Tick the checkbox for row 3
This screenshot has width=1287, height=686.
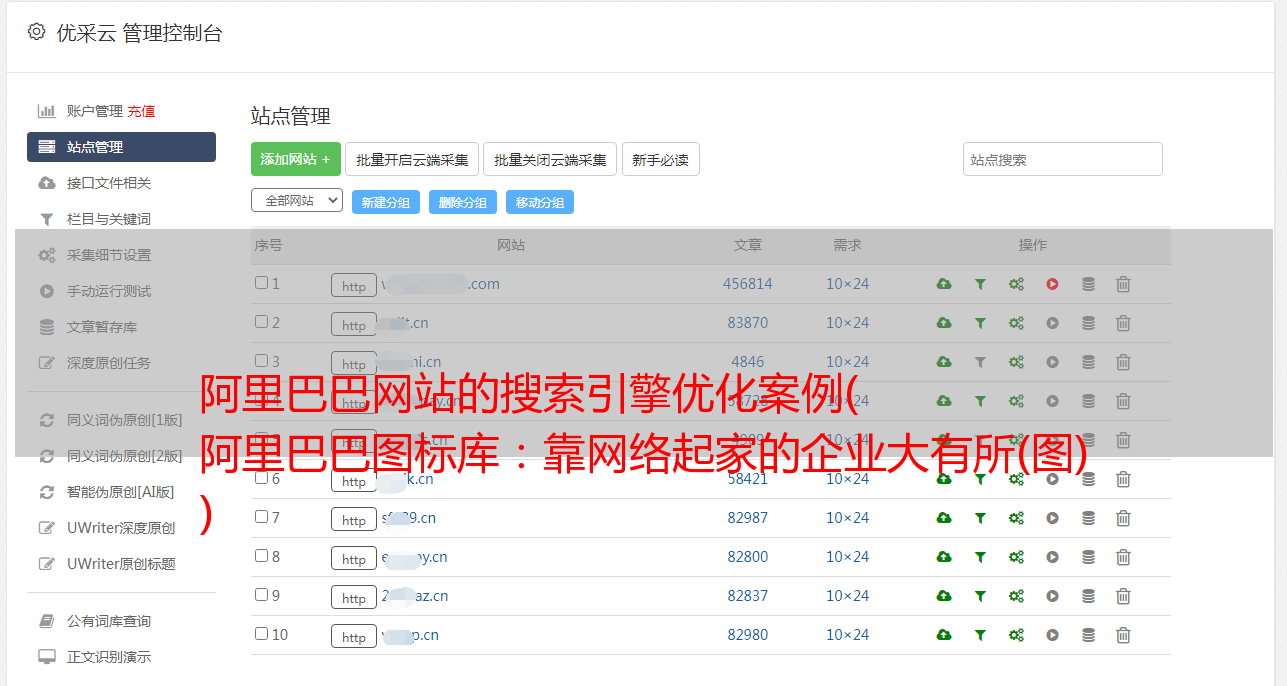pyautogui.click(x=261, y=361)
